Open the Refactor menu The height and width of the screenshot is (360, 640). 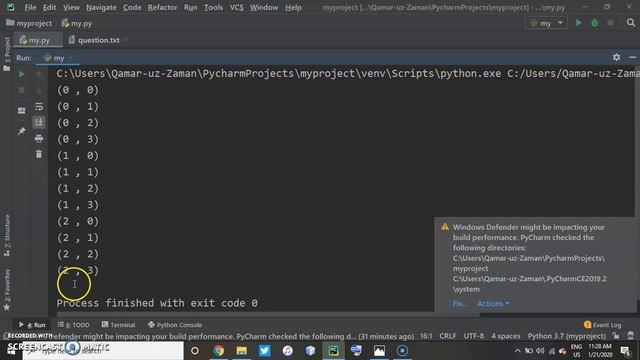(162, 7)
